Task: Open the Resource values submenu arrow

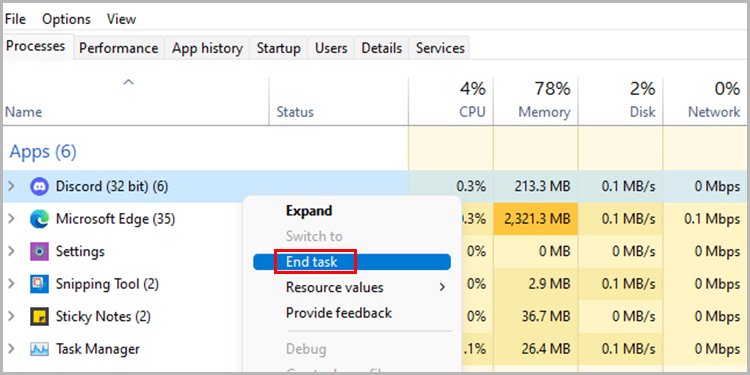Action: [x=442, y=287]
